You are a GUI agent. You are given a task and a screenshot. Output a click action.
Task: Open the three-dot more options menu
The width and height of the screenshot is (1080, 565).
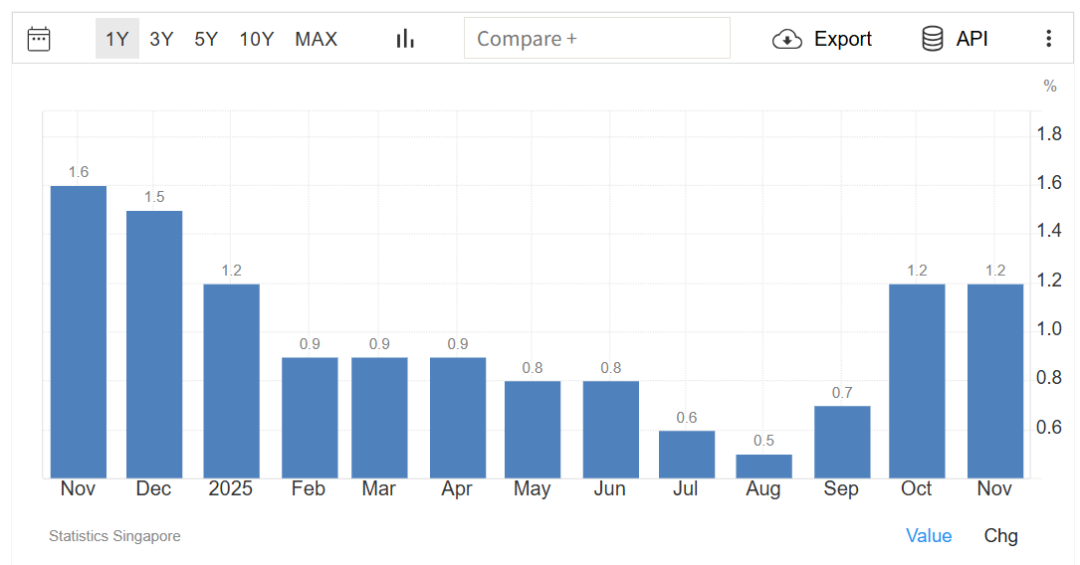point(1048,39)
